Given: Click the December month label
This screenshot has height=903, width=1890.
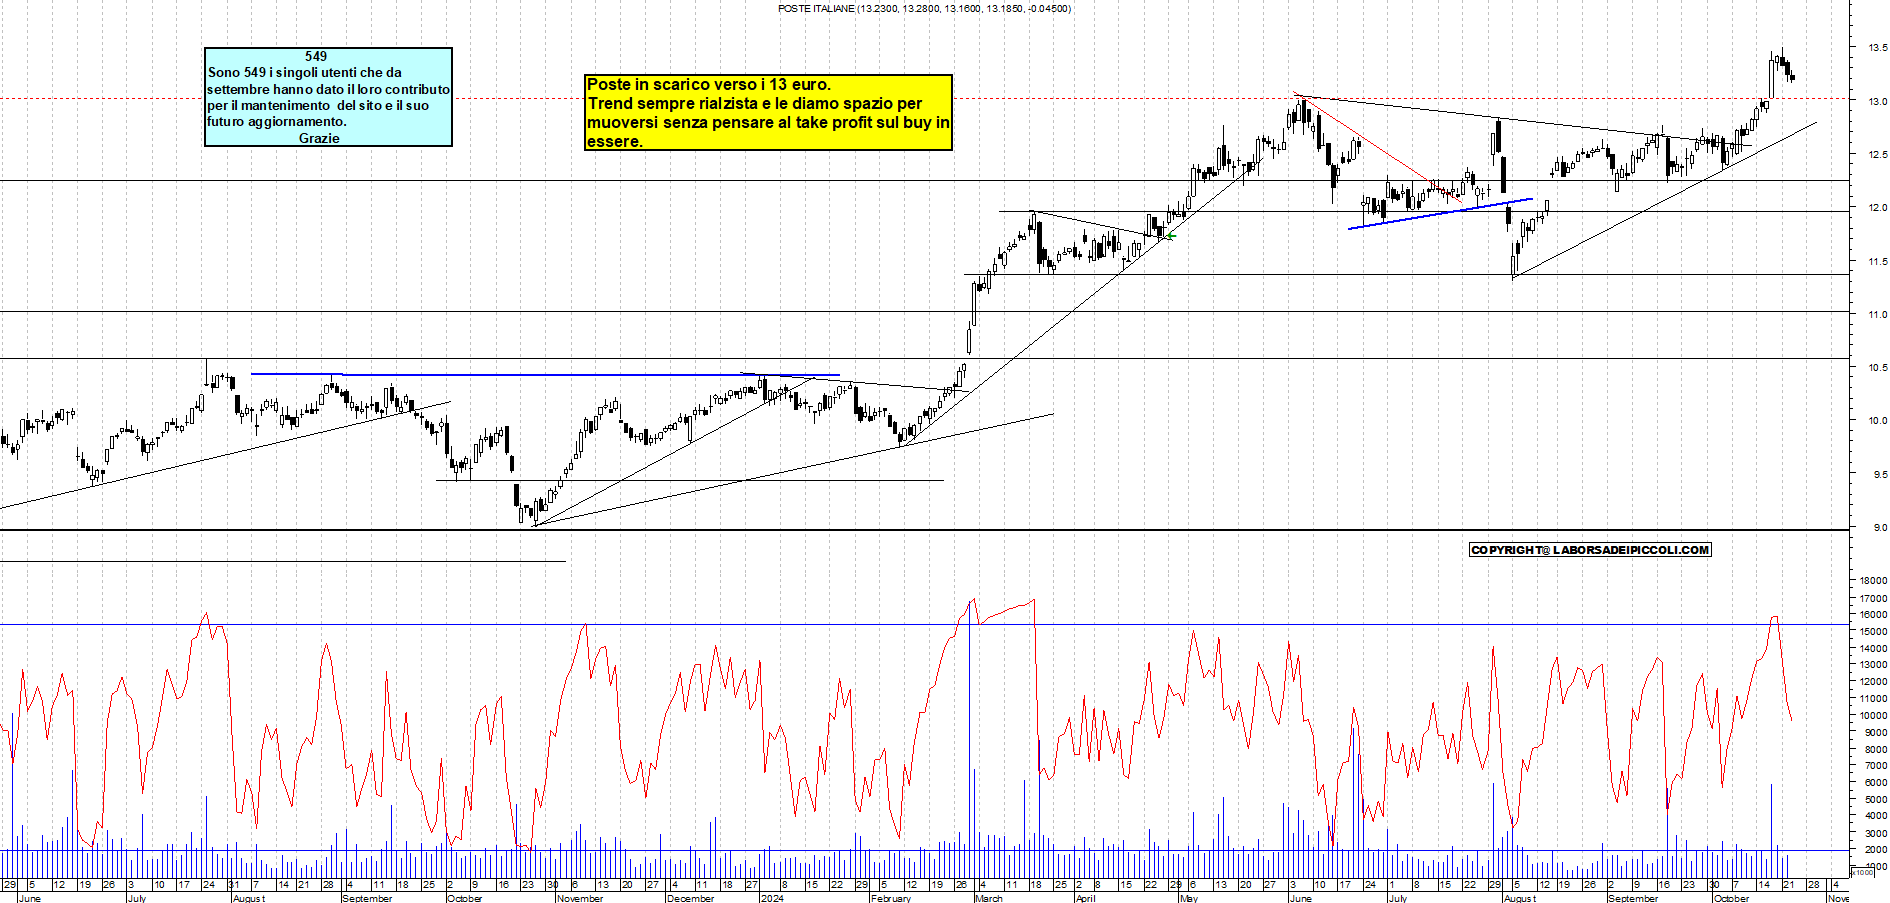Looking at the screenshot, I should click(x=690, y=898).
